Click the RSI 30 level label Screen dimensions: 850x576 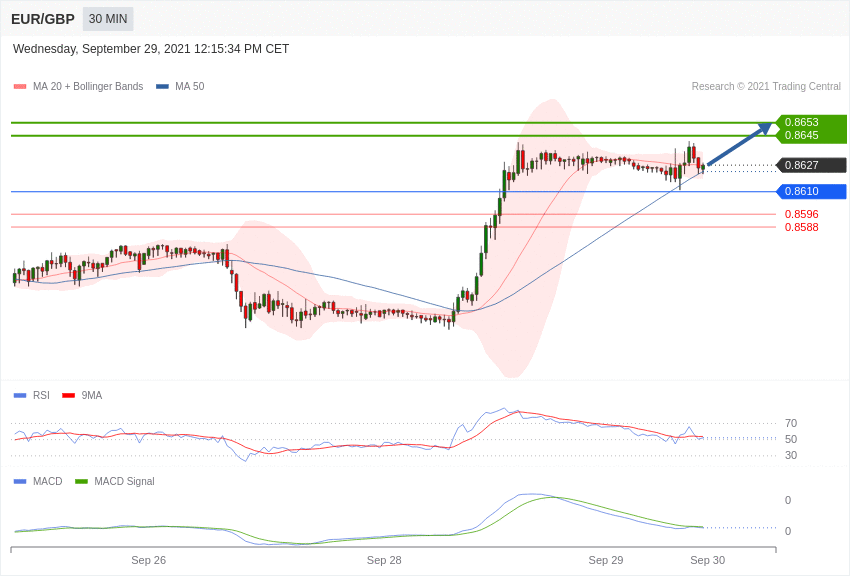[x=791, y=456]
